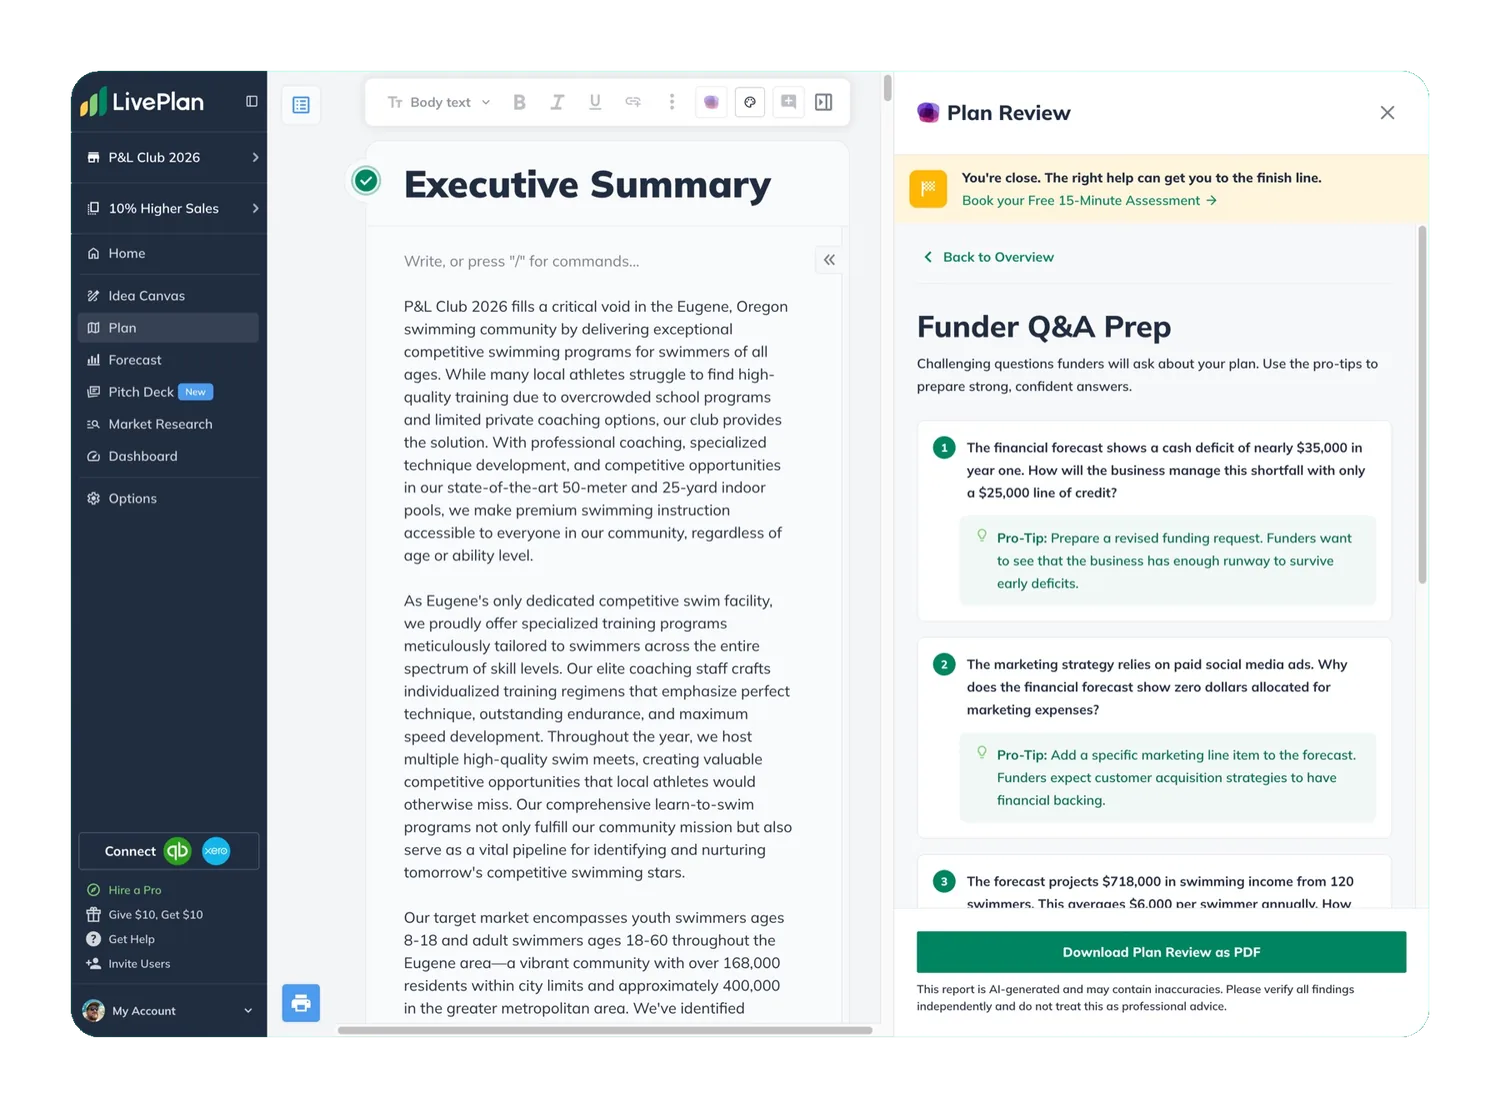Open Idea Canvas
The image size is (1500, 1108).
[168, 296]
